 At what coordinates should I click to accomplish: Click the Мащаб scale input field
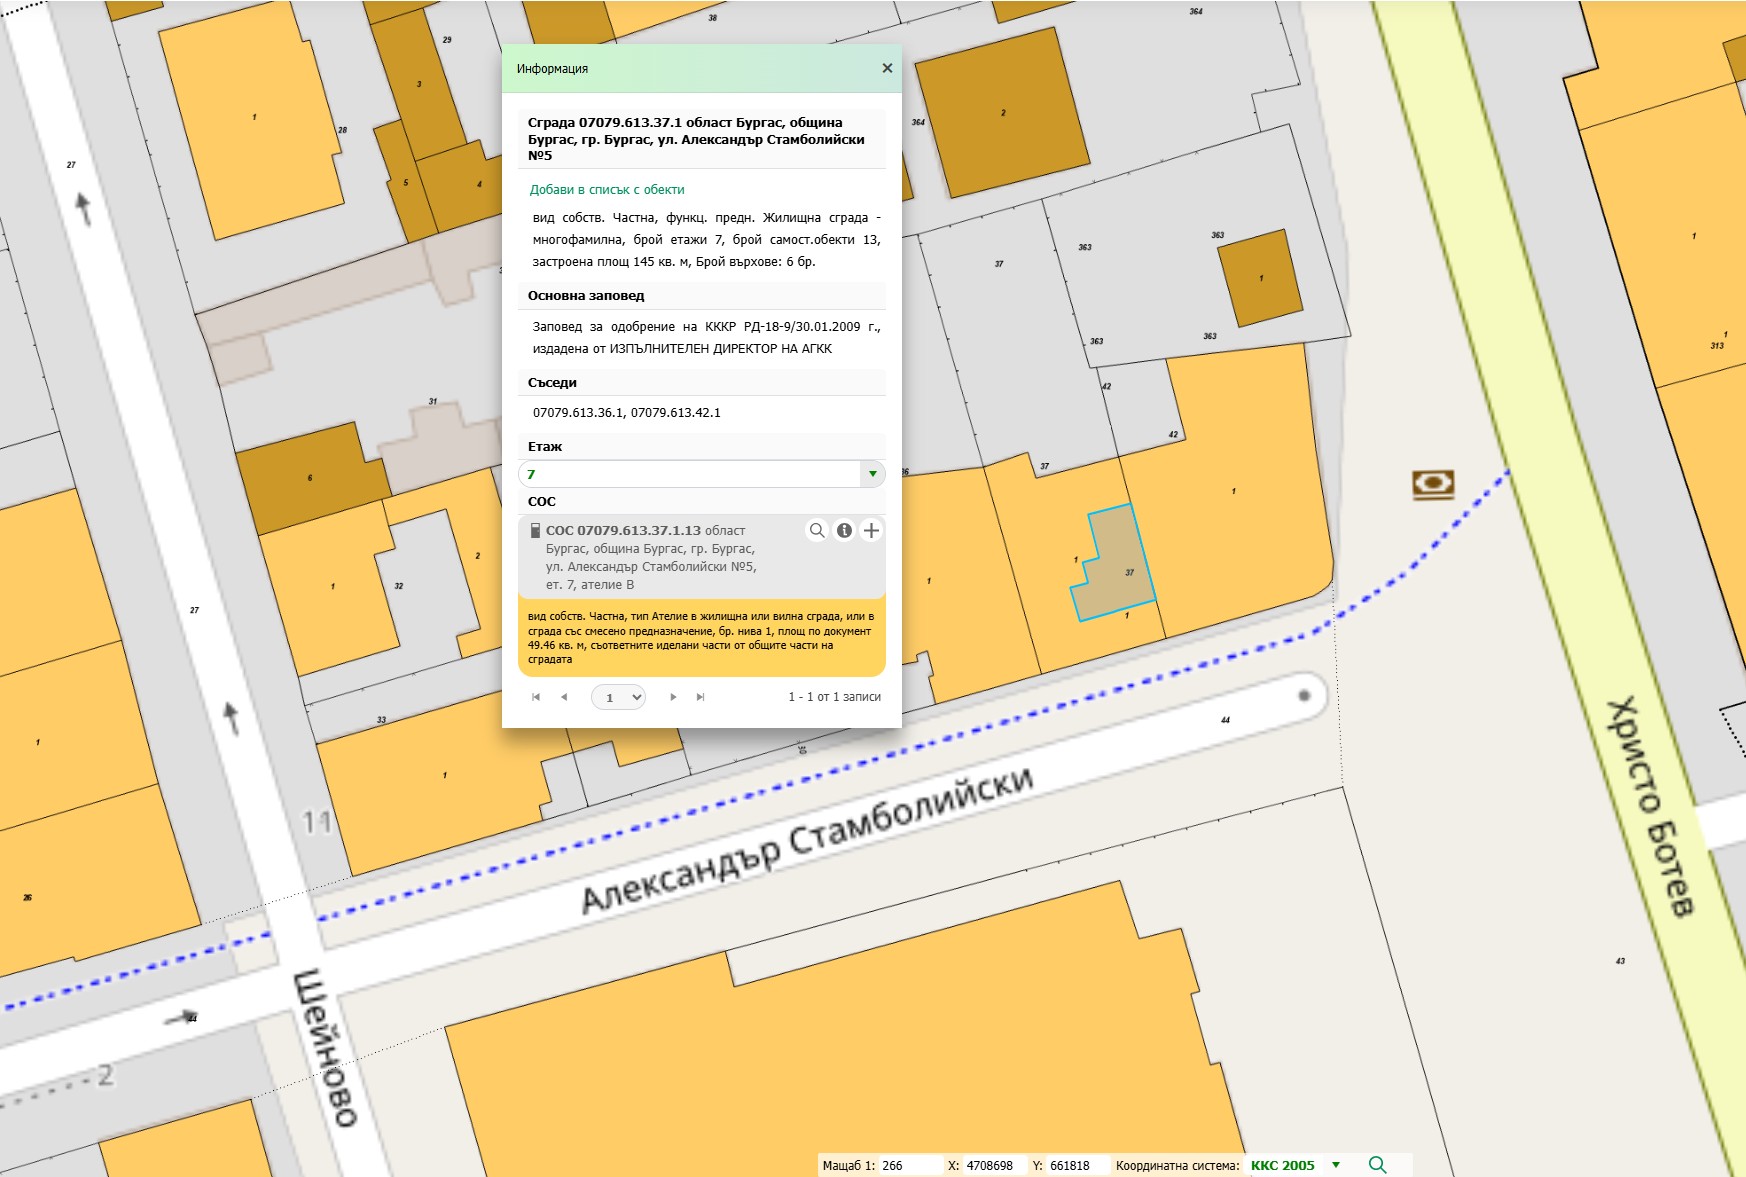pos(909,1166)
